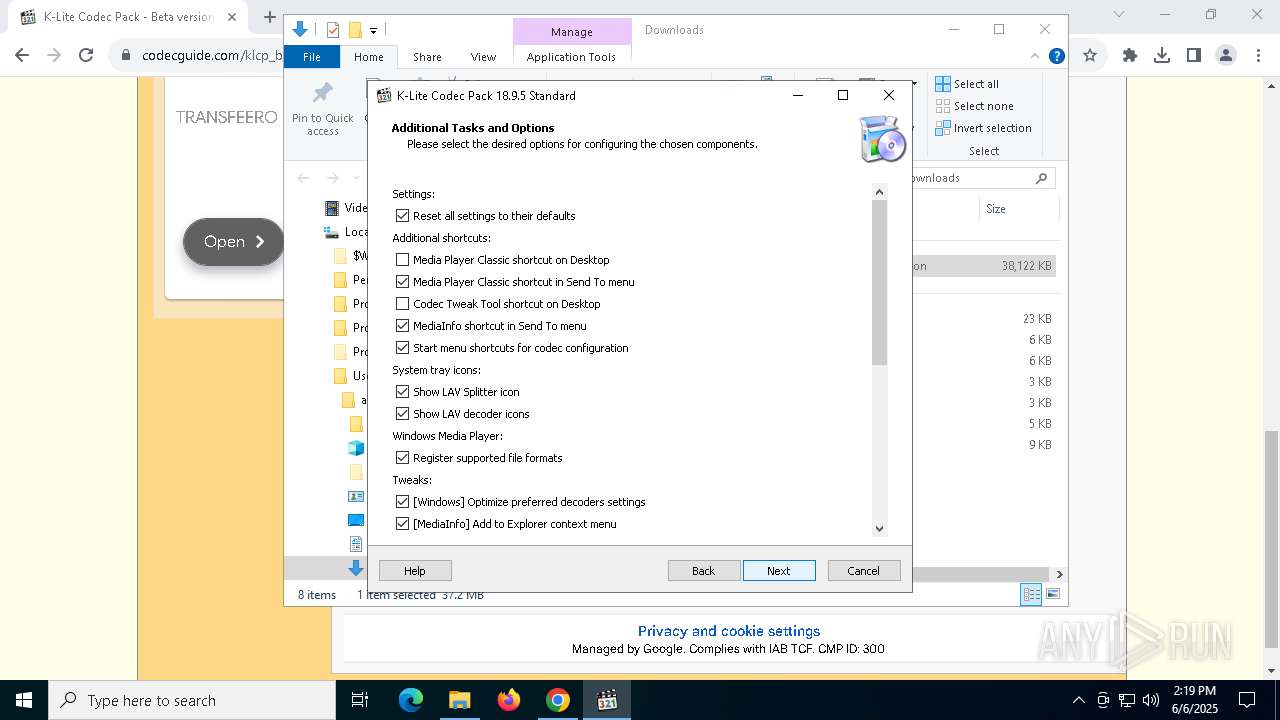Click Select all in Explorer ribbon
The height and width of the screenshot is (720, 1280).
point(967,84)
